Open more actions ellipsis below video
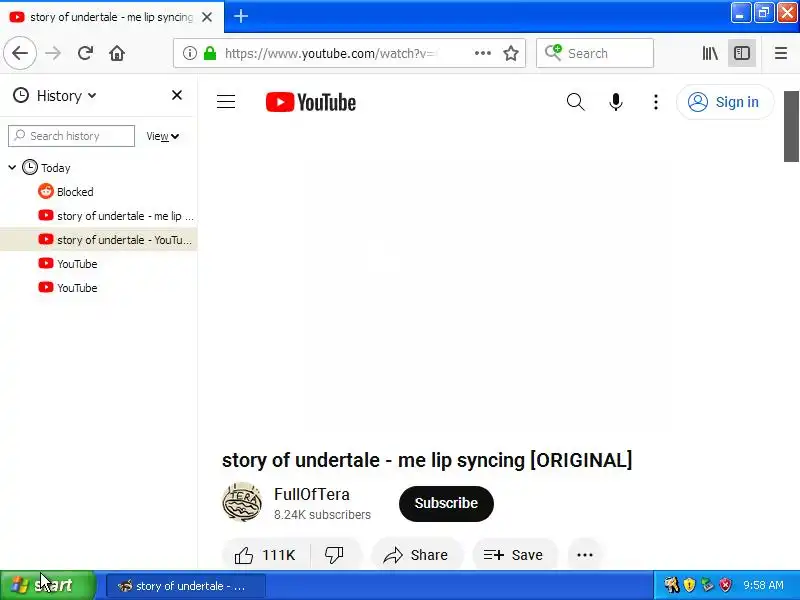 pos(585,555)
